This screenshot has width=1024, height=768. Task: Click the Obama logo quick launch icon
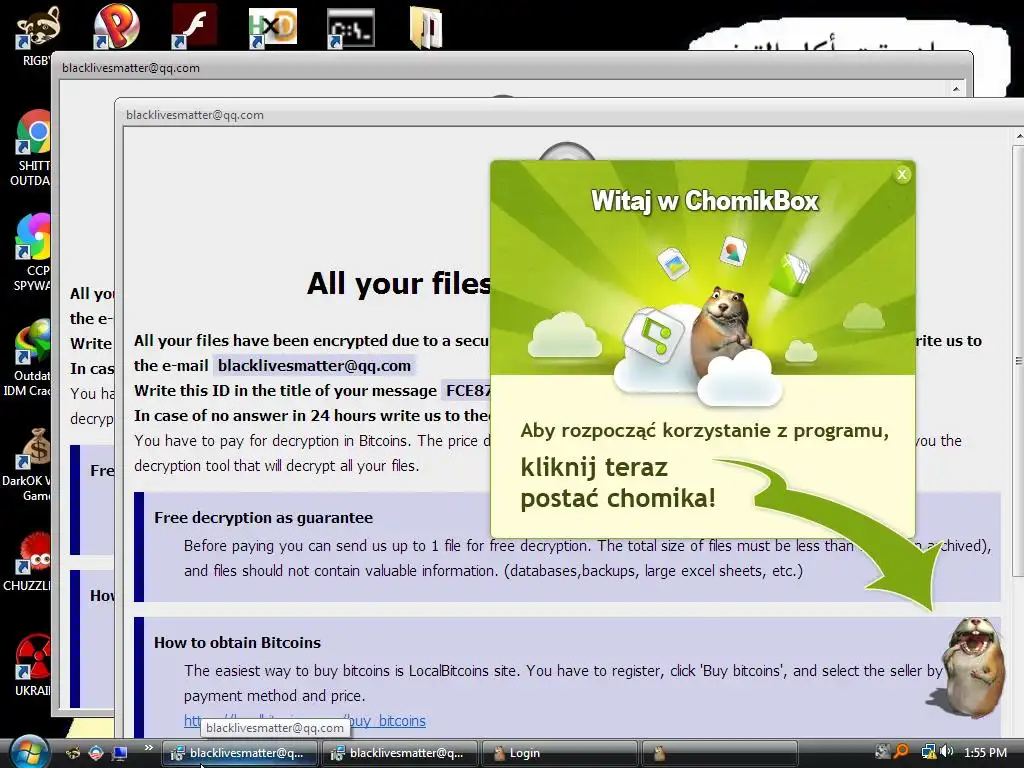click(96, 753)
